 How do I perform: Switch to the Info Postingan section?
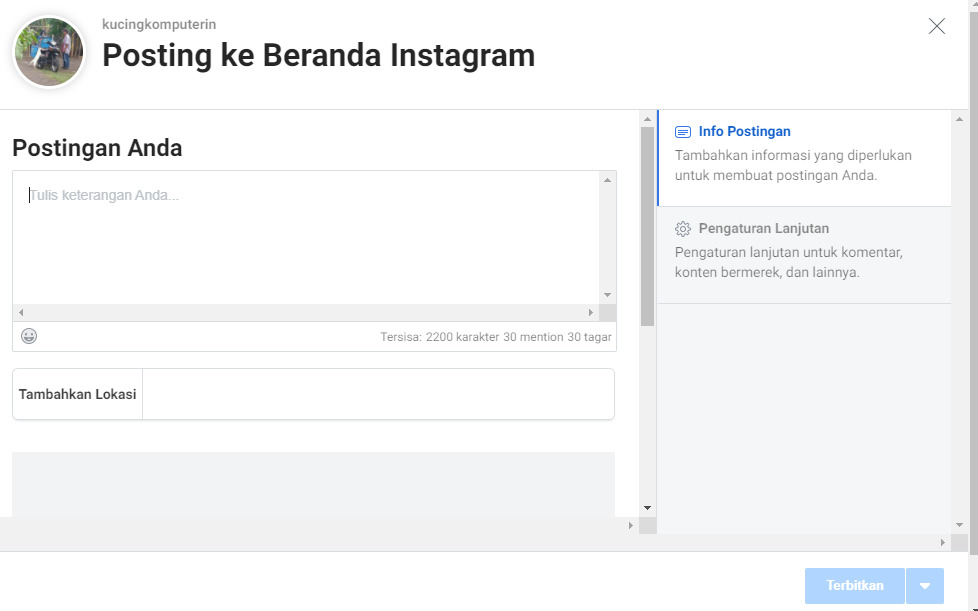tap(744, 131)
